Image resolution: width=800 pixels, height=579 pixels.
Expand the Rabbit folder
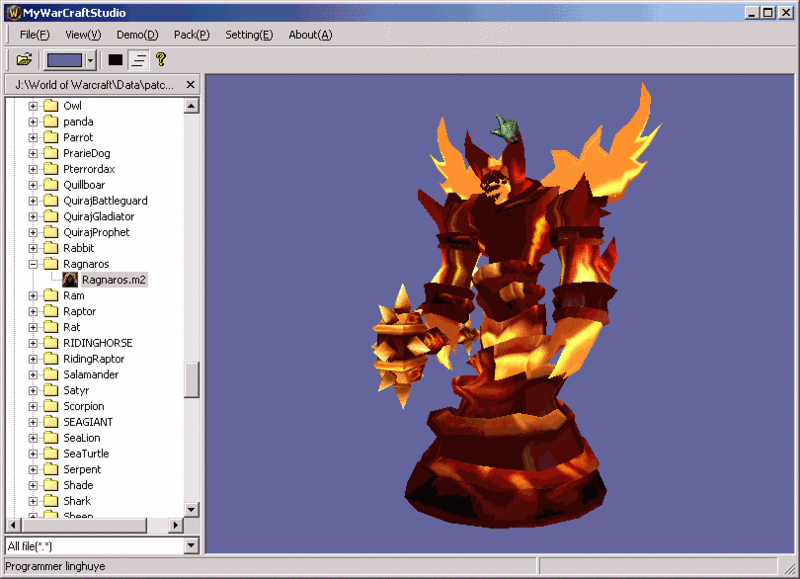[33, 248]
